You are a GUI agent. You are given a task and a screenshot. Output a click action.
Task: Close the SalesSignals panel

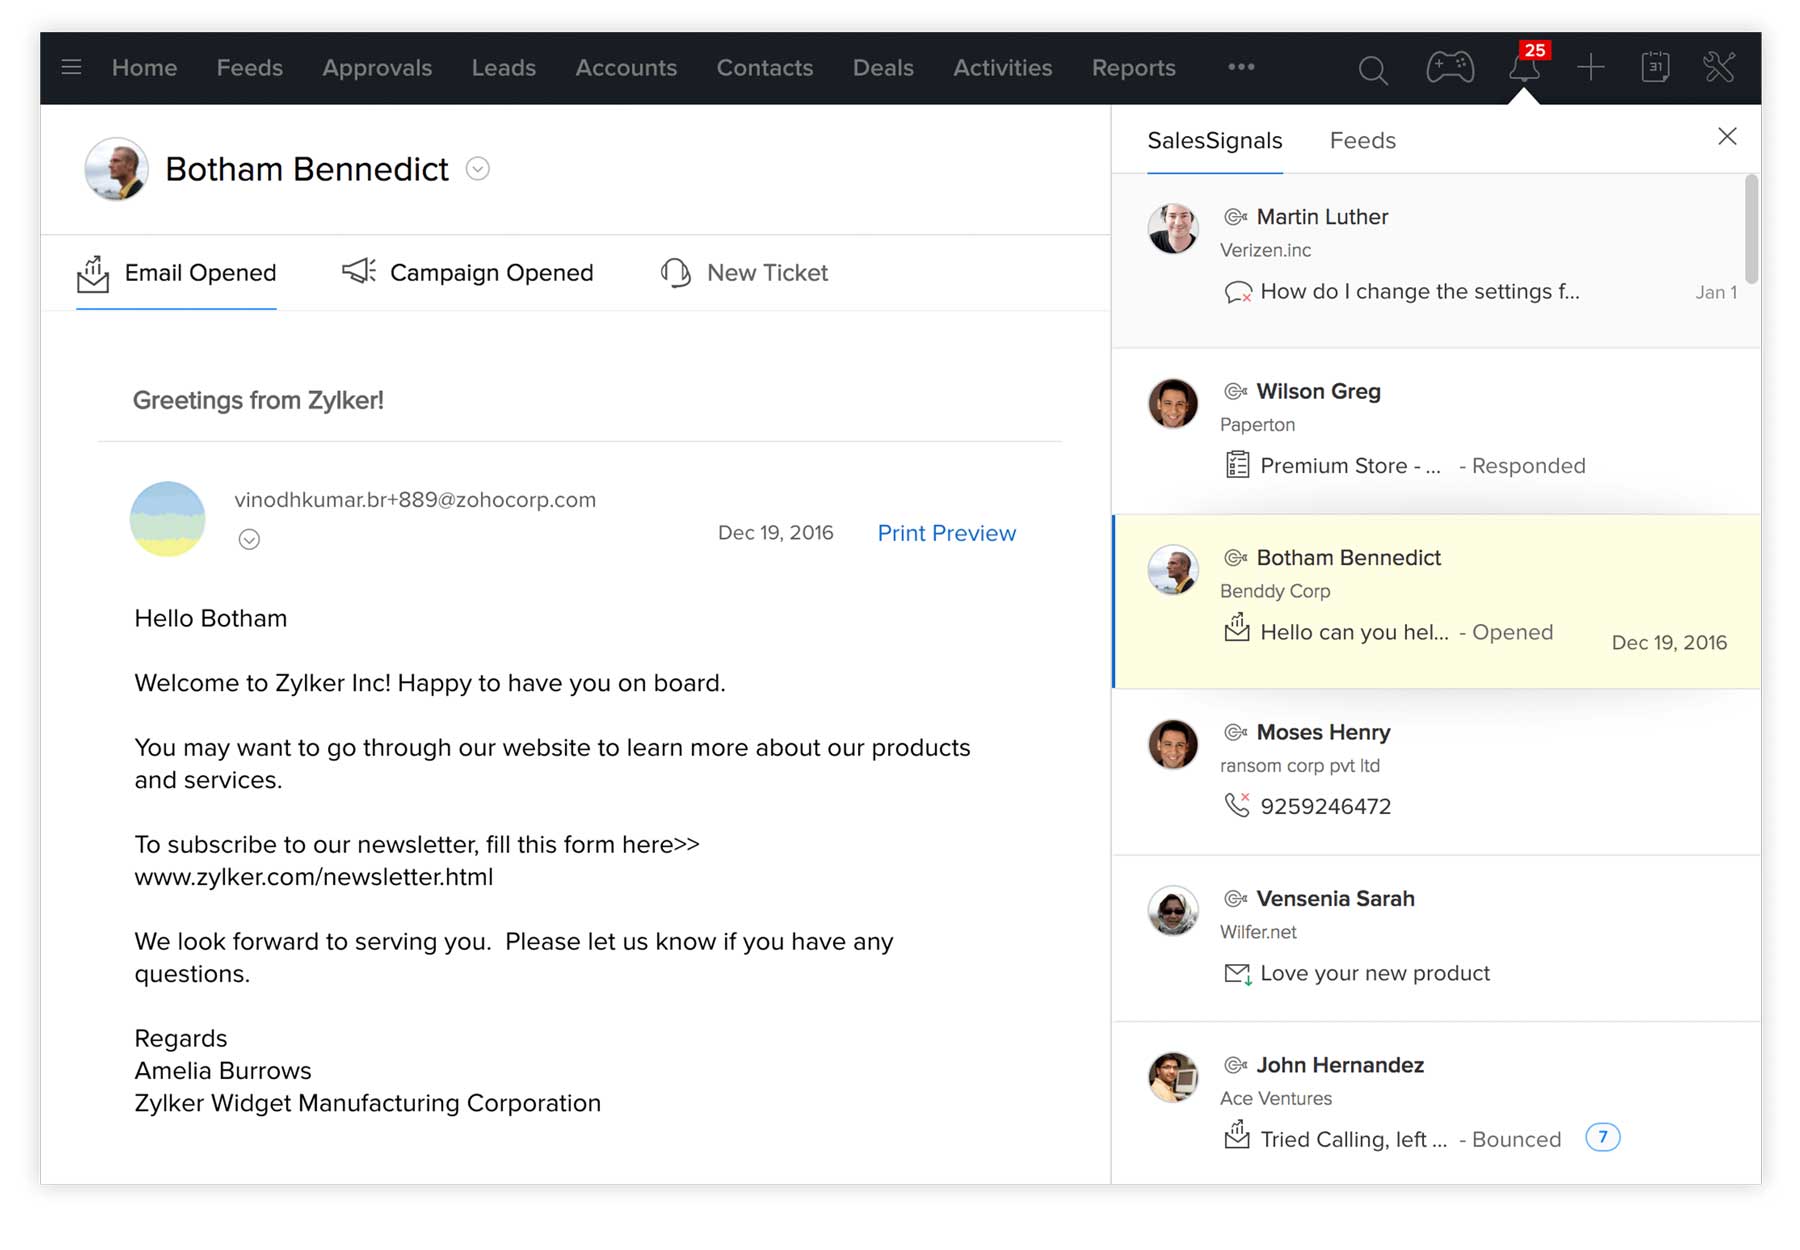tap(1727, 137)
